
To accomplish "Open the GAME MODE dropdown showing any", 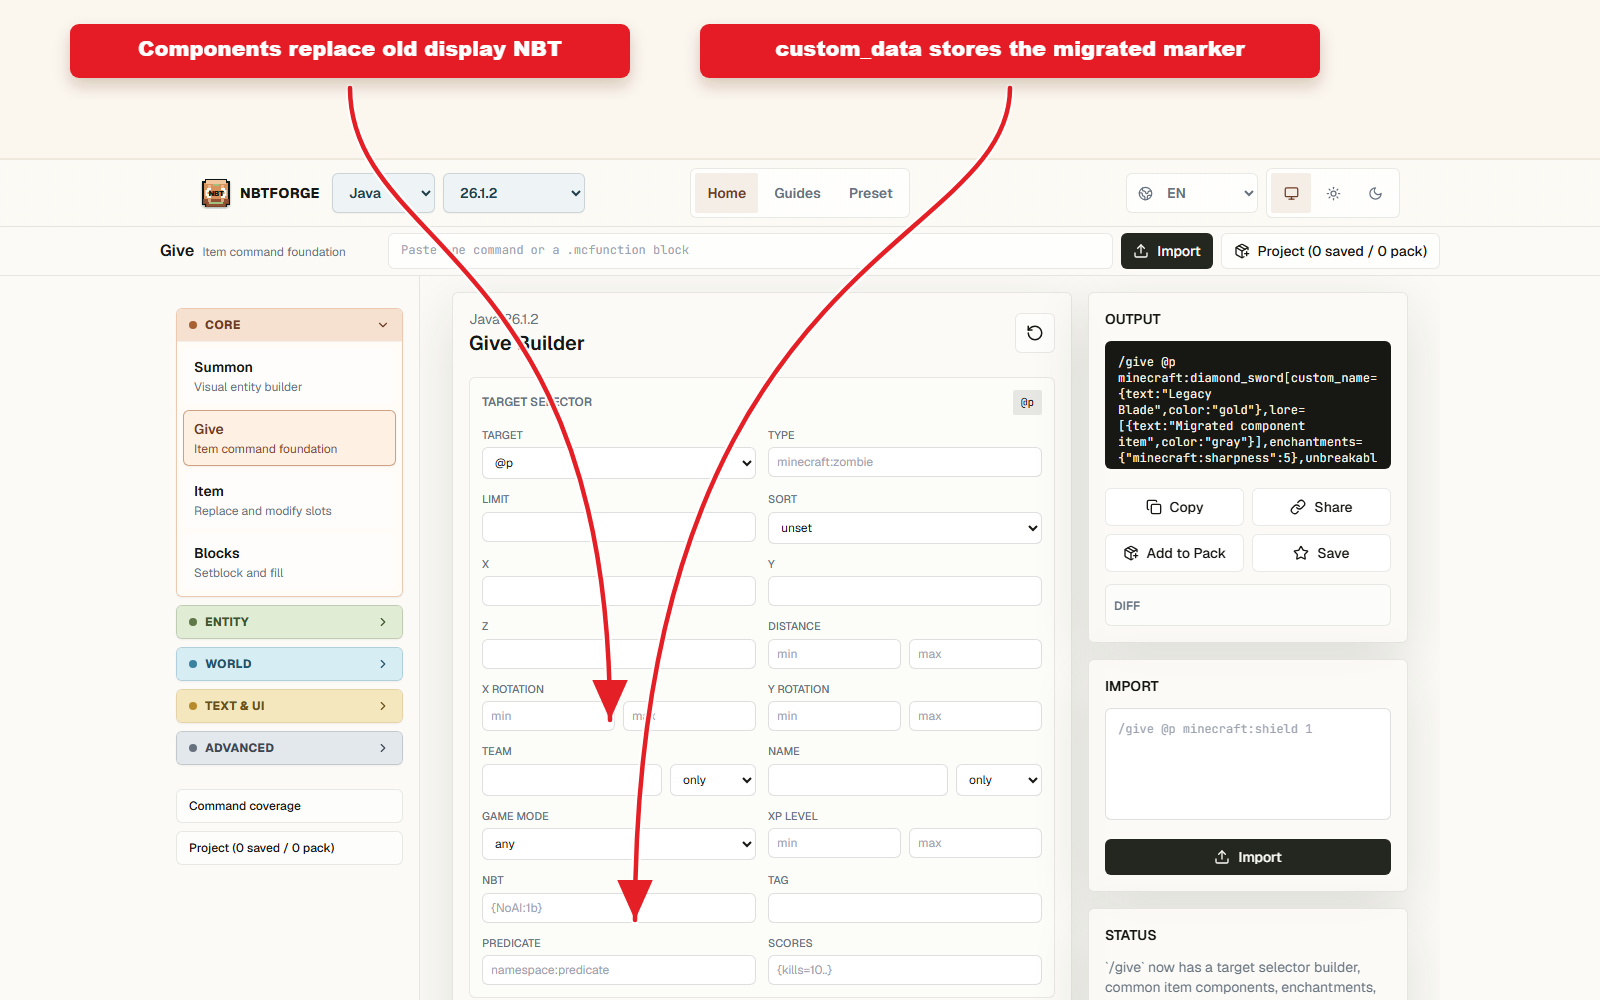I will [619, 844].
